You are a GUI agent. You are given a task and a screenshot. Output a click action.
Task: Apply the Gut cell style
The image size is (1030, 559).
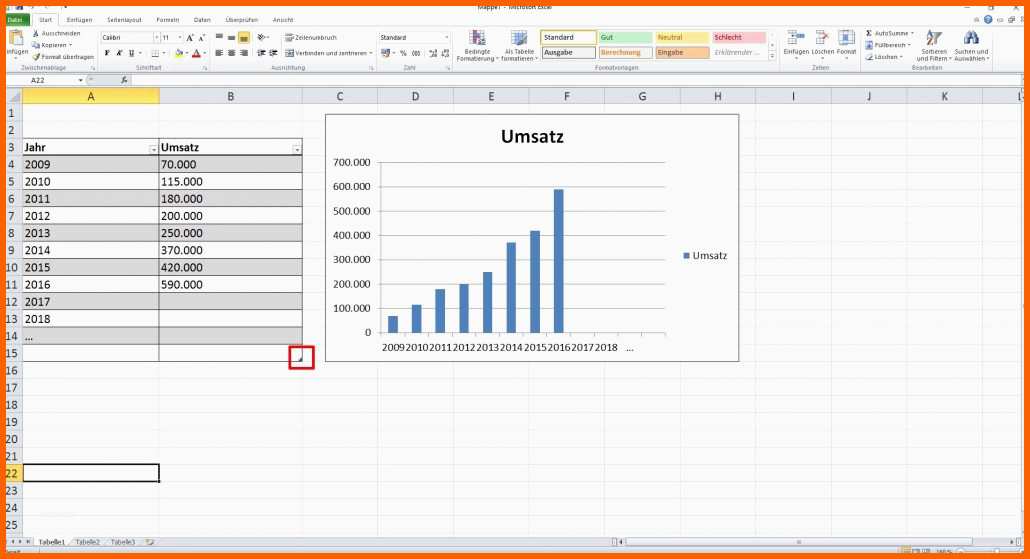pos(625,38)
